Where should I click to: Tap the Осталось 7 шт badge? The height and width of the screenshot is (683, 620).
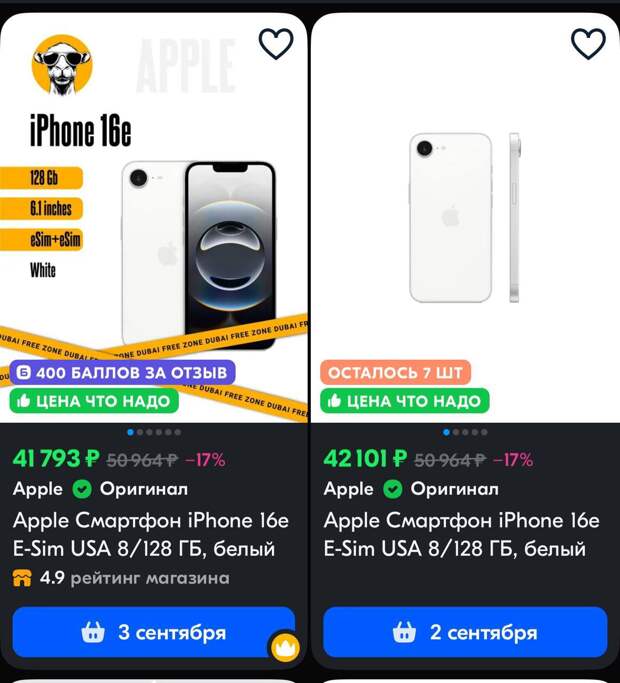point(395,372)
